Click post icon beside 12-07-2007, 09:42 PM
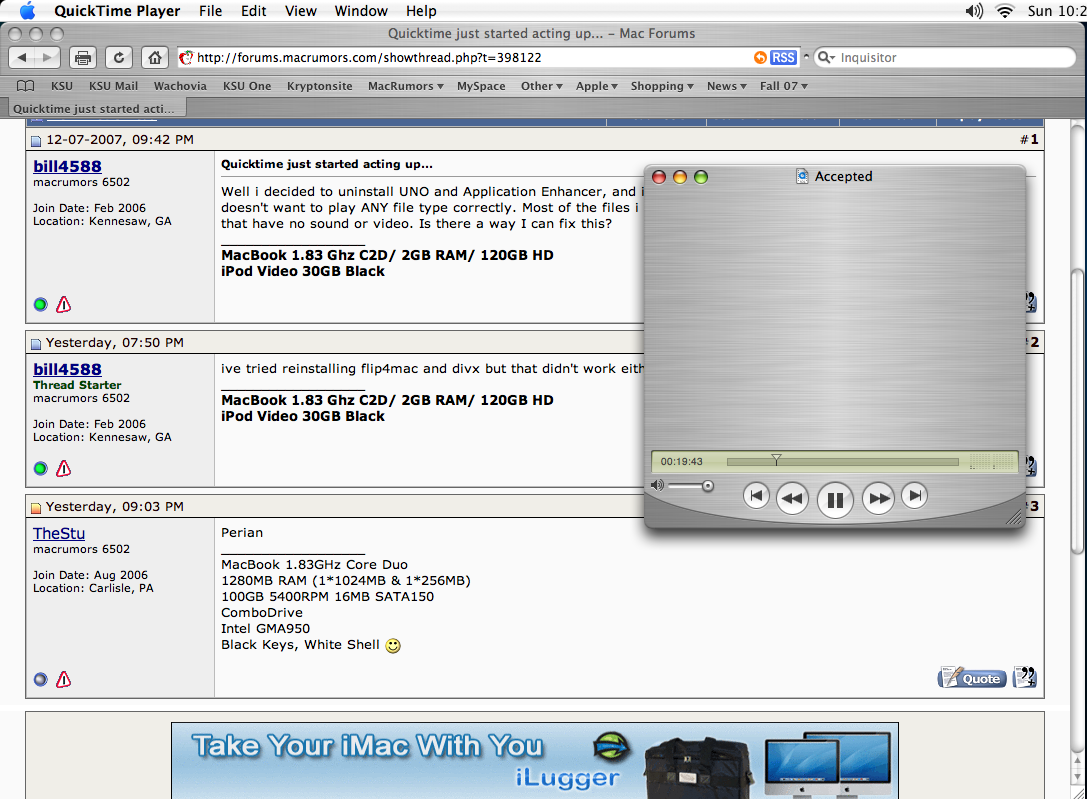1087x799 pixels. (36, 141)
